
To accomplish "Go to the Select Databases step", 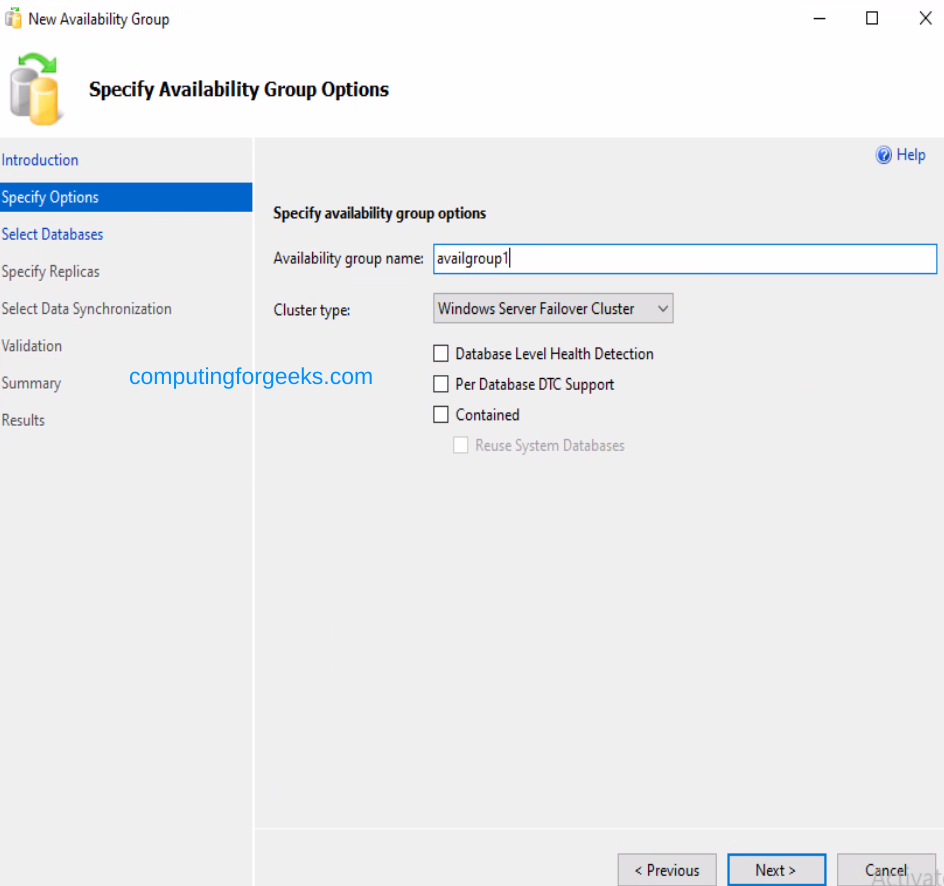I will pos(52,234).
